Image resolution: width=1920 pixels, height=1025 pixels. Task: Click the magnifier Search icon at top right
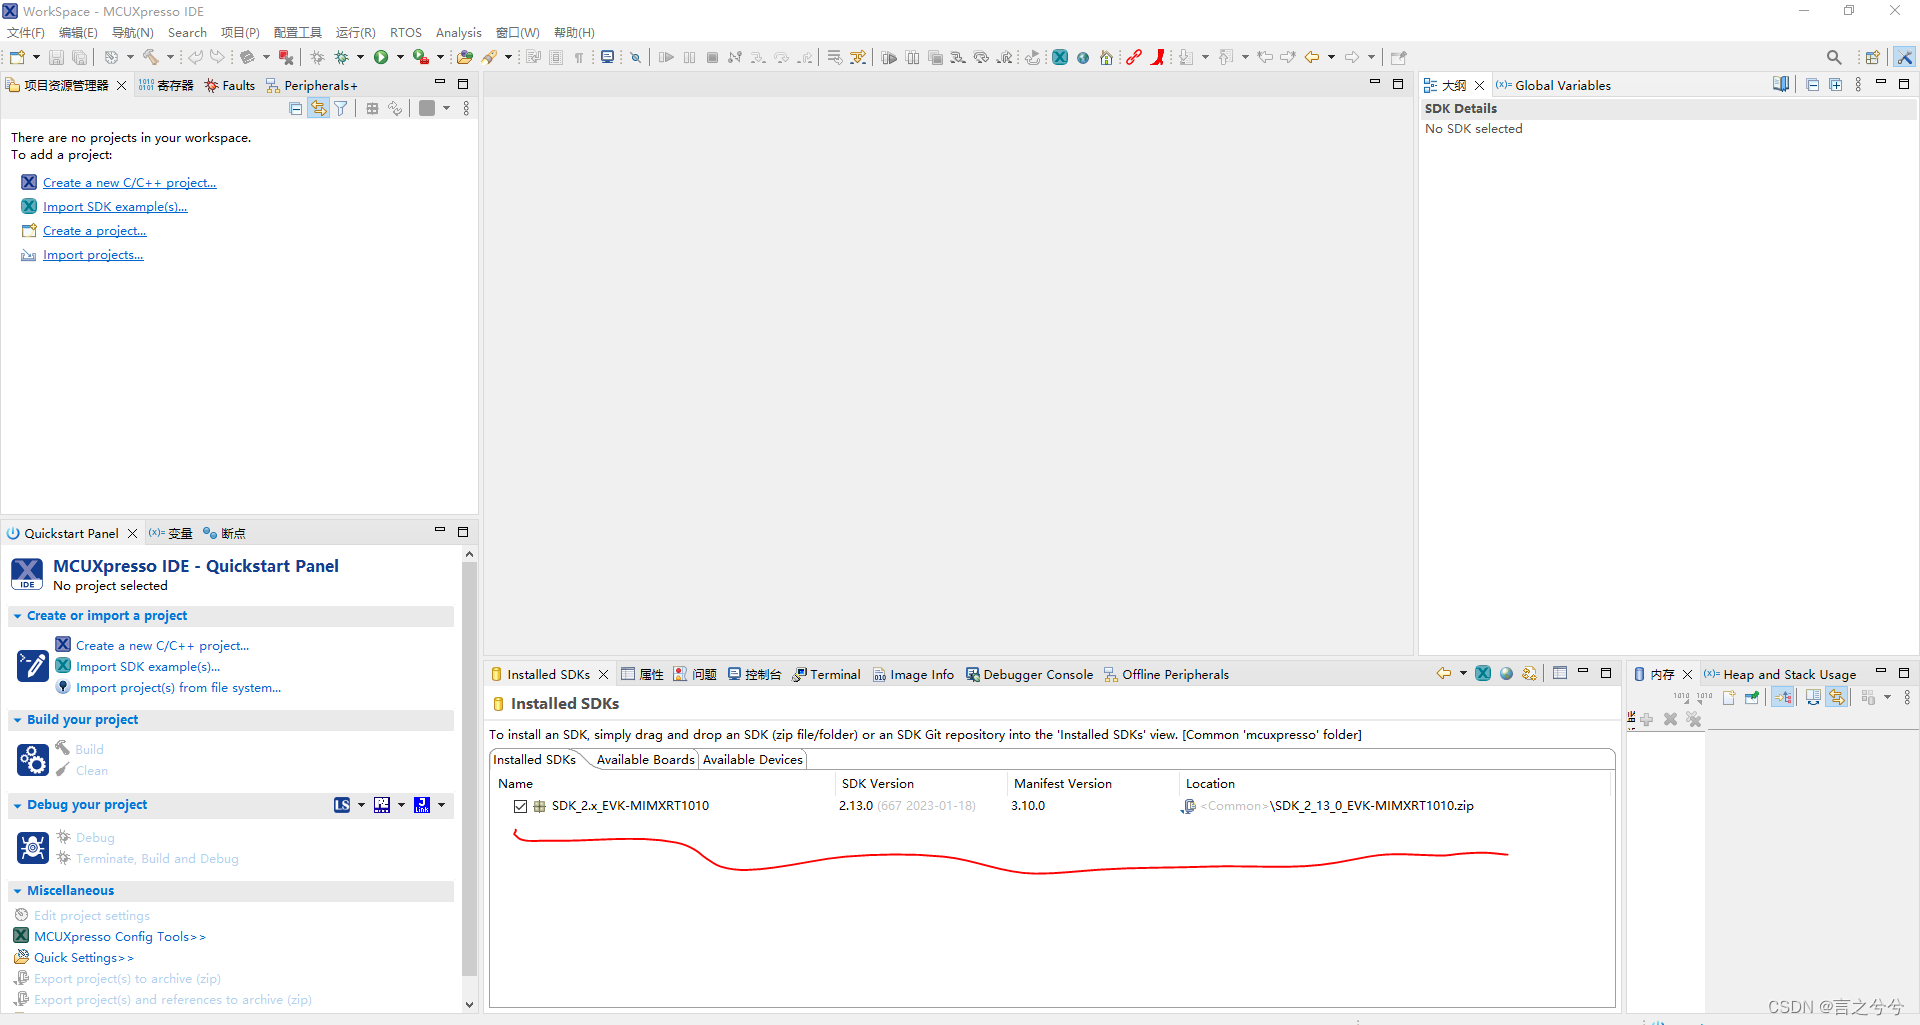coord(1834,57)
